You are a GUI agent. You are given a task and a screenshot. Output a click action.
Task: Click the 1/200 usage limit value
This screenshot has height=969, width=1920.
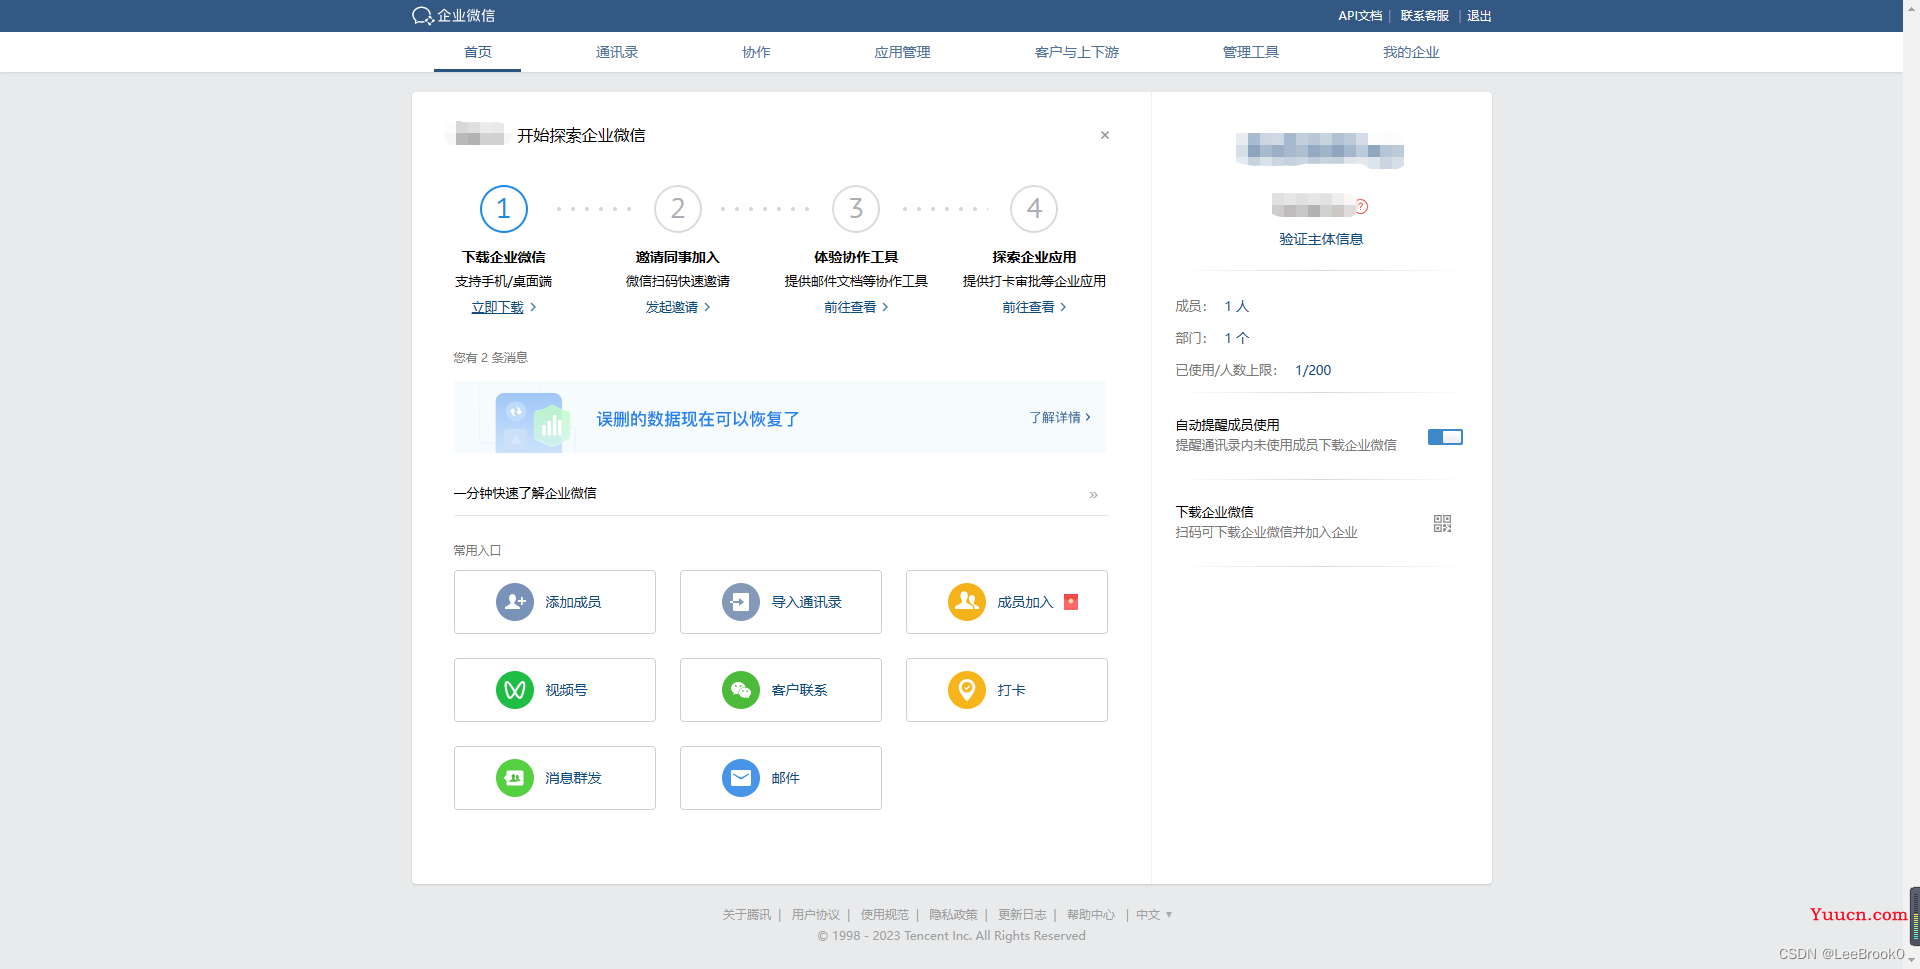pos(1313,370)
